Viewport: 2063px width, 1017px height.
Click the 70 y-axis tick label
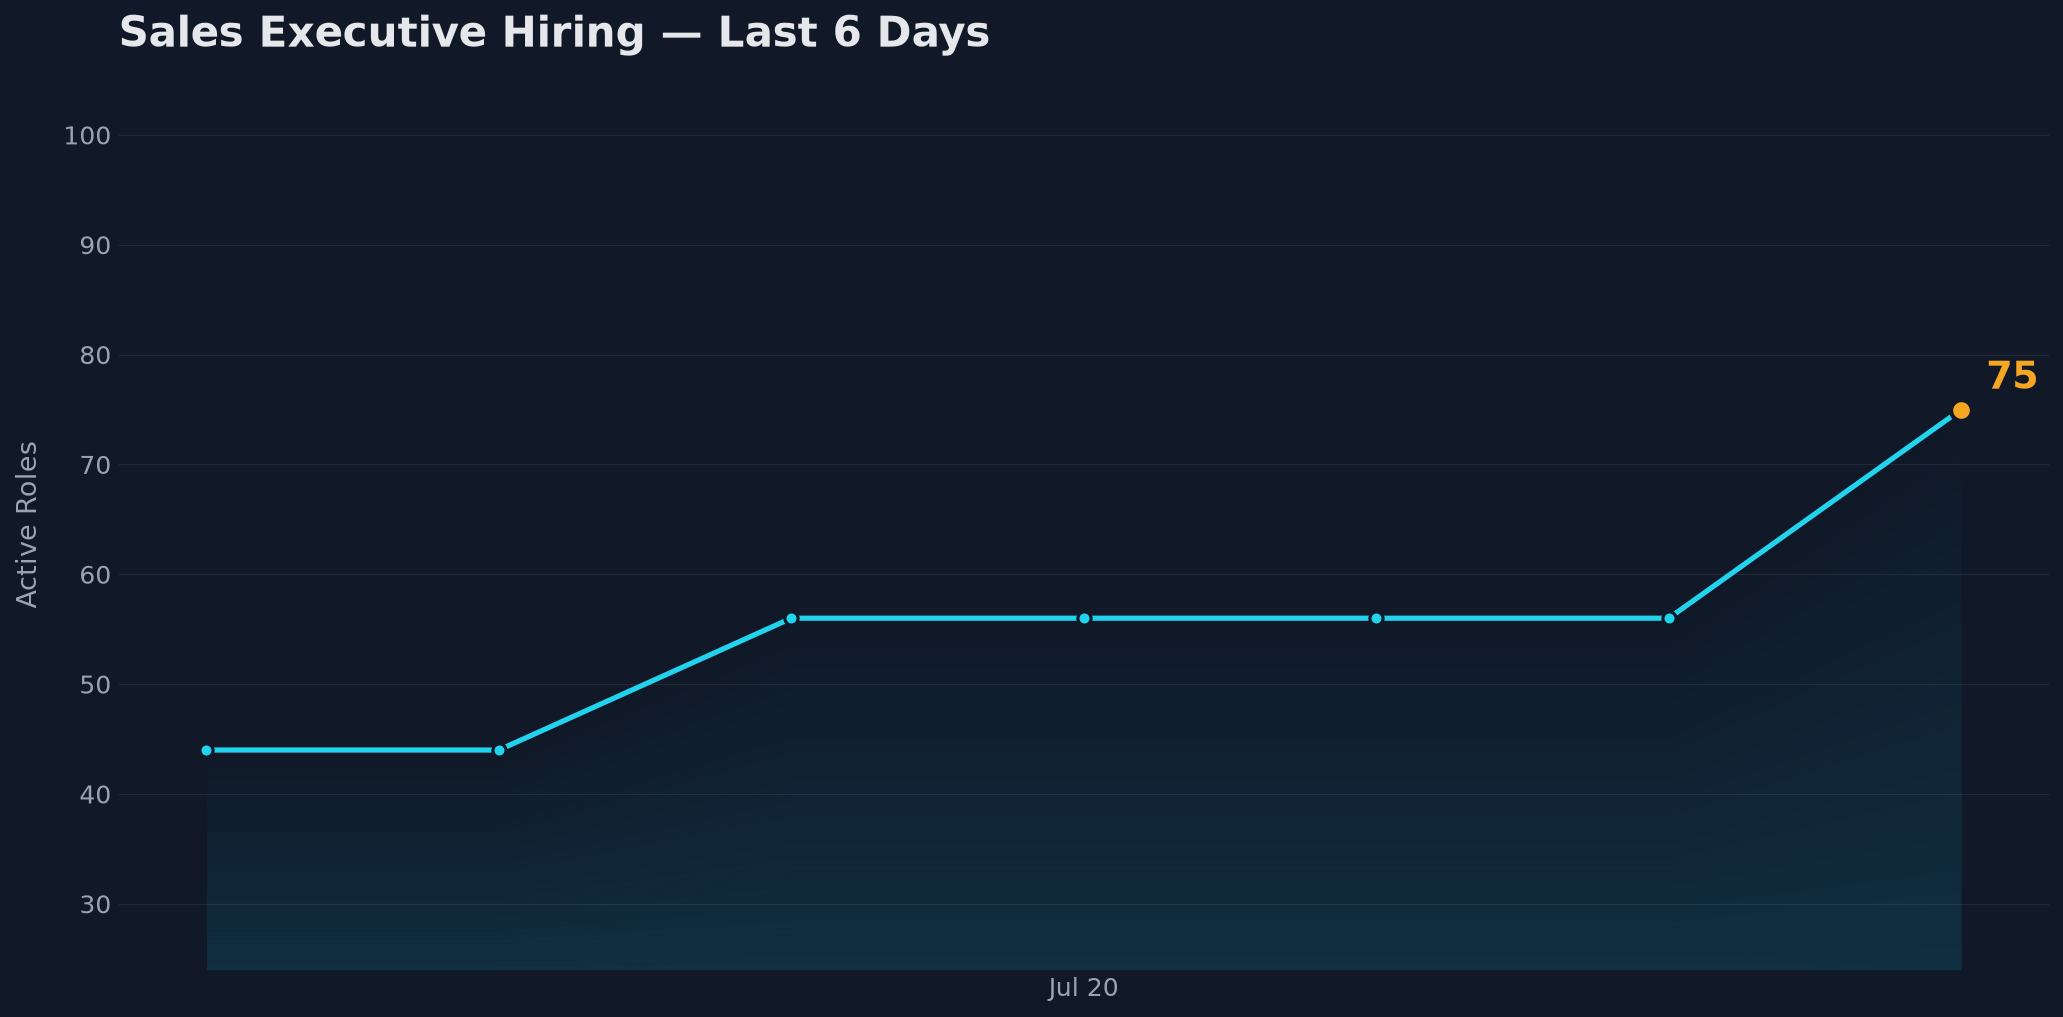[94, 465]
